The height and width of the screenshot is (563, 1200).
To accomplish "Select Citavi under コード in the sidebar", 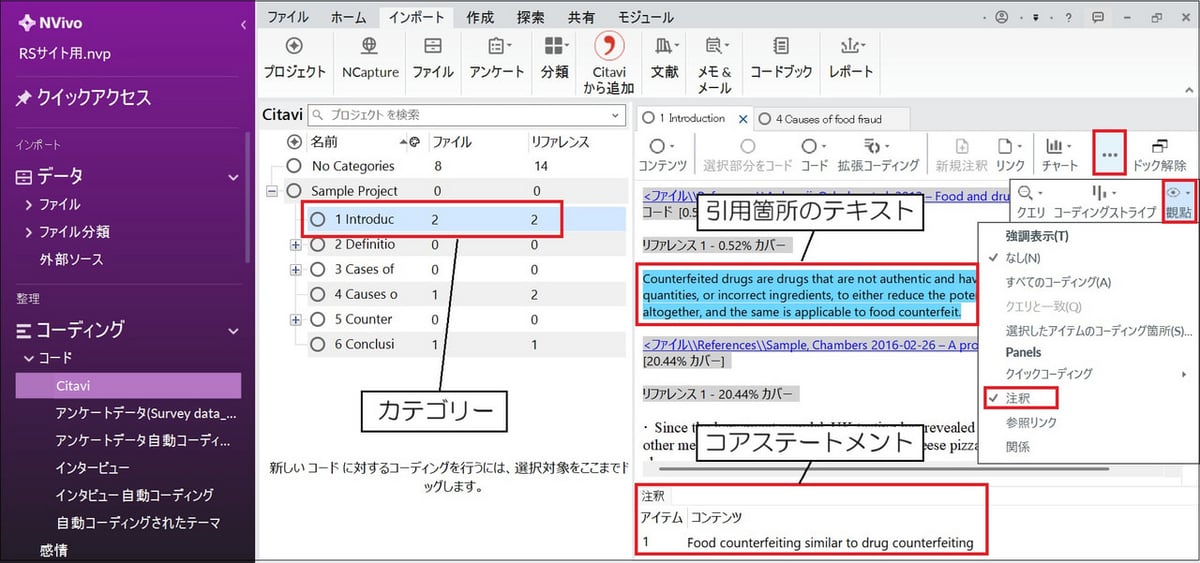I will pyautogui.click(x=128, y=385).
